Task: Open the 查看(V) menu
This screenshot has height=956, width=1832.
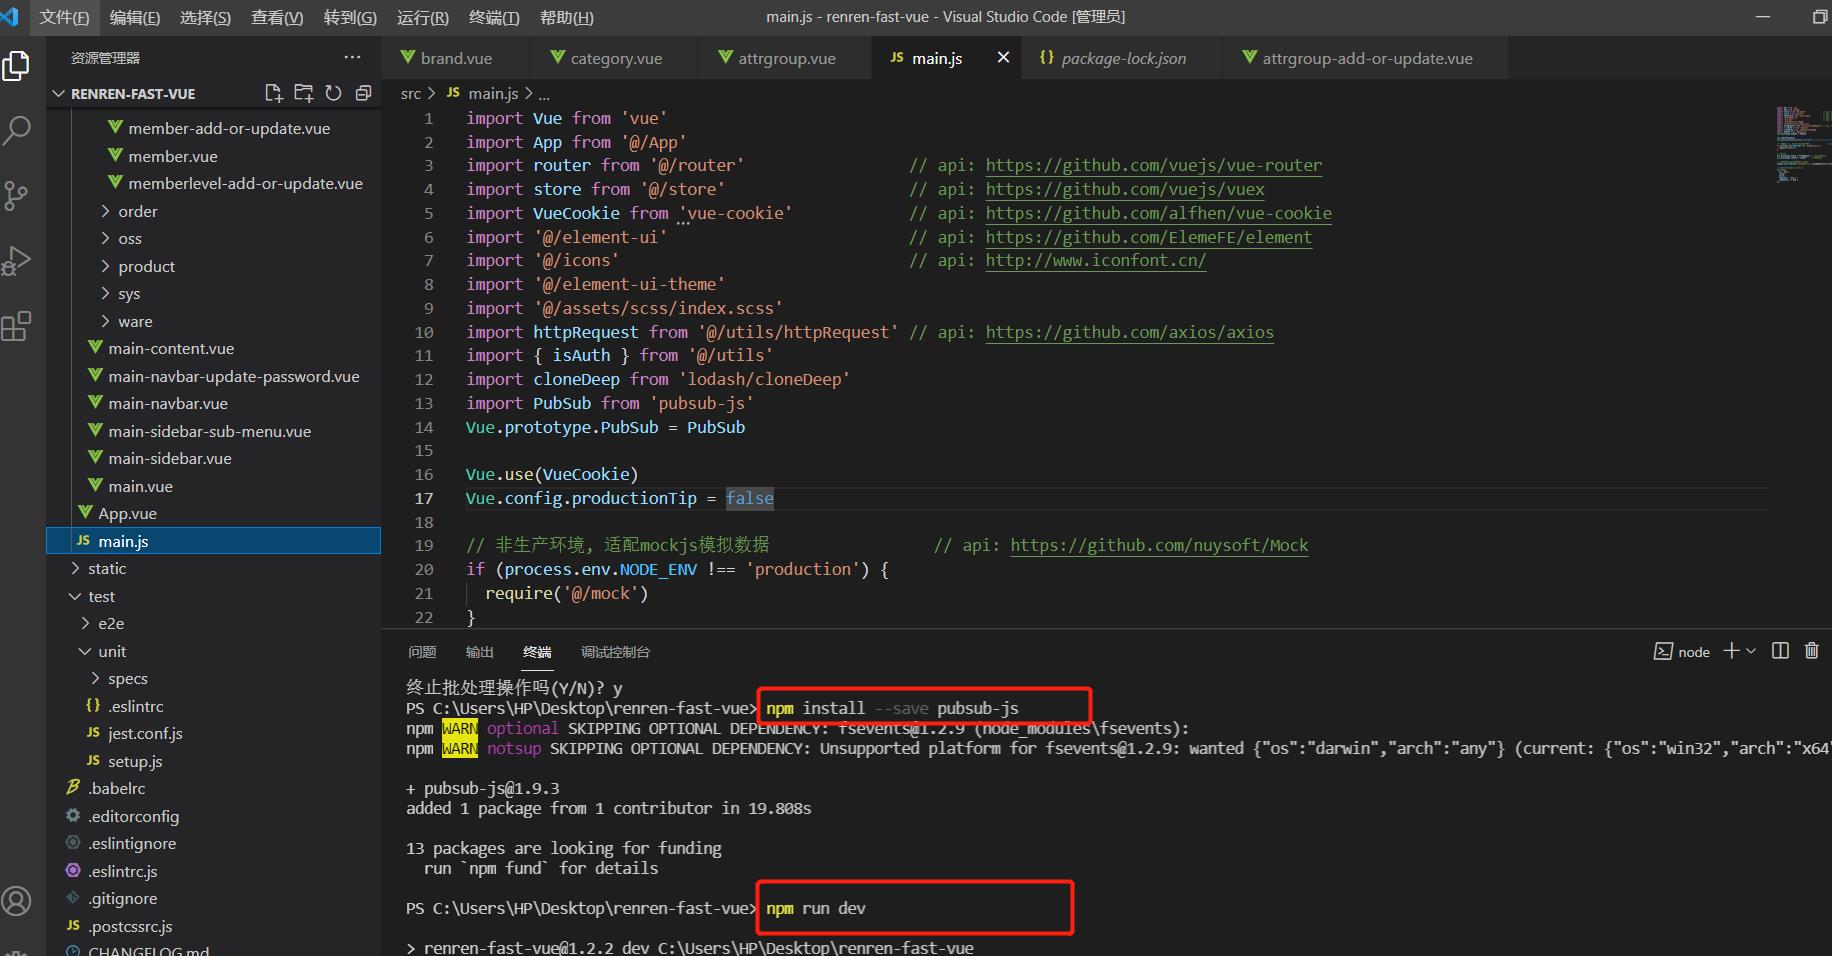Action: click(x=277, y=17)
